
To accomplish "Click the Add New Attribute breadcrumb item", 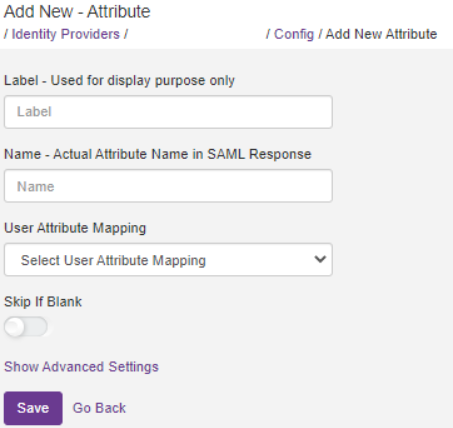I will 381,34.
